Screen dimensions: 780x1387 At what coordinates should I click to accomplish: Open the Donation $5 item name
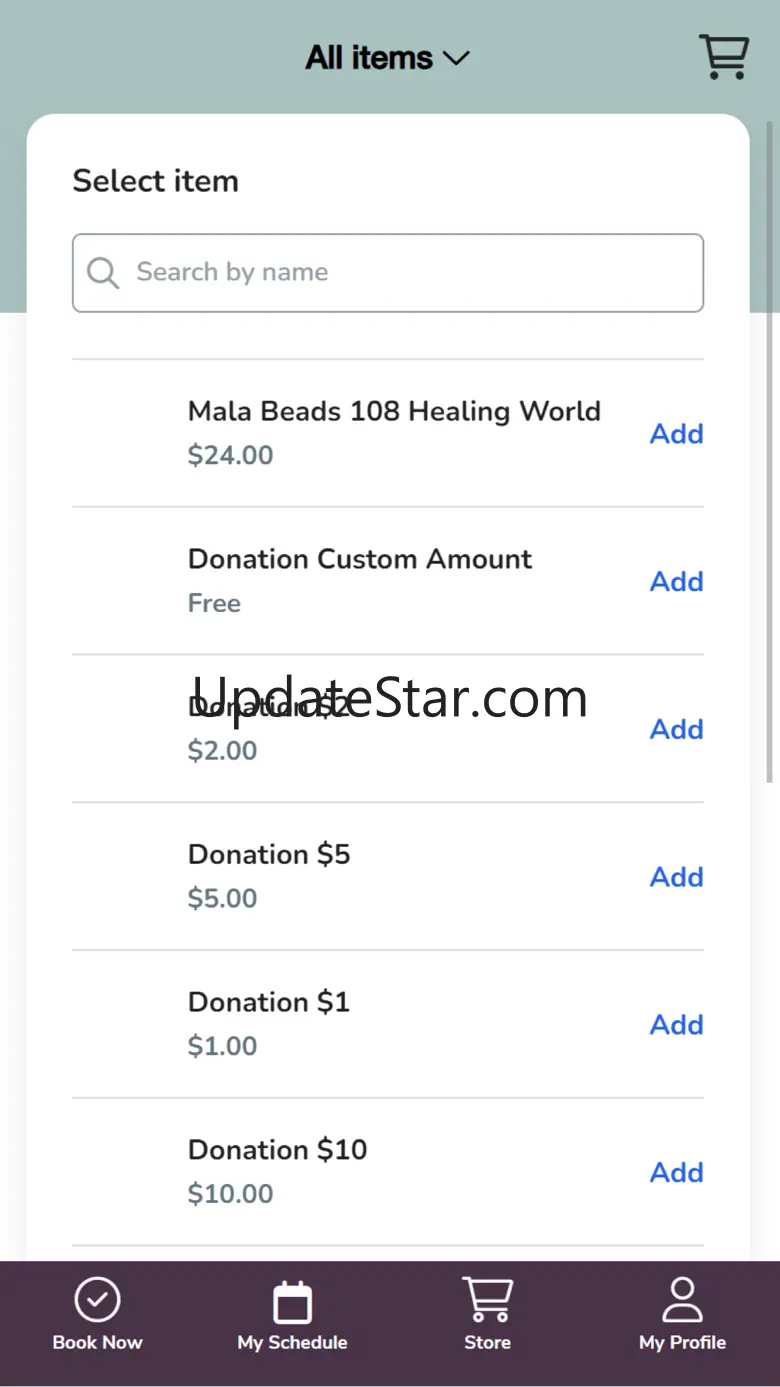coord(269,854)
